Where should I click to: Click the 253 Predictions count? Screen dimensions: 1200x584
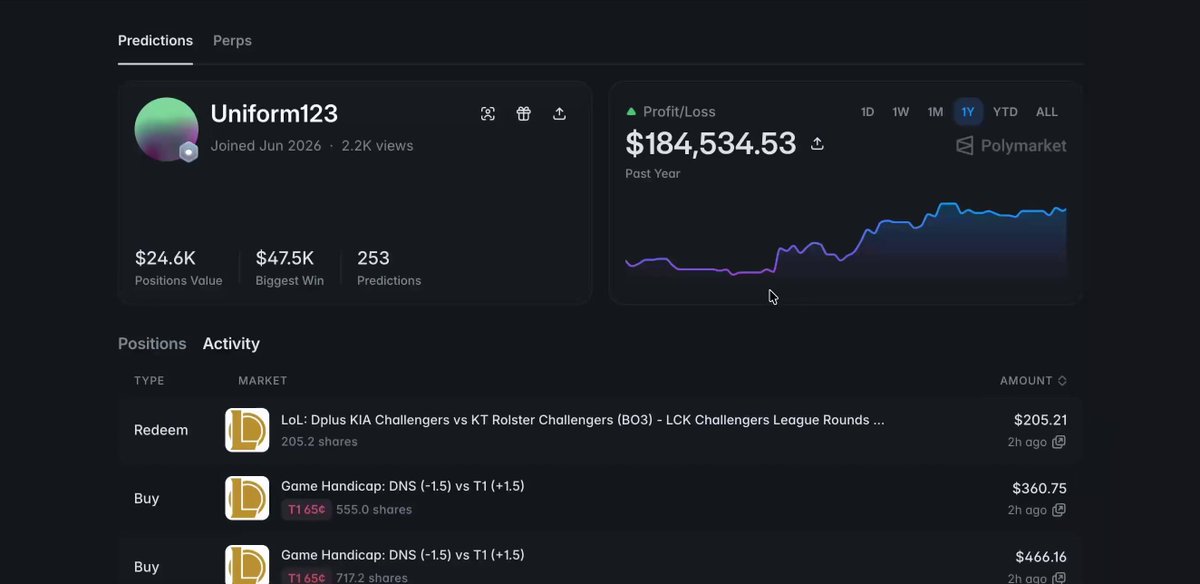pos(373,258)
